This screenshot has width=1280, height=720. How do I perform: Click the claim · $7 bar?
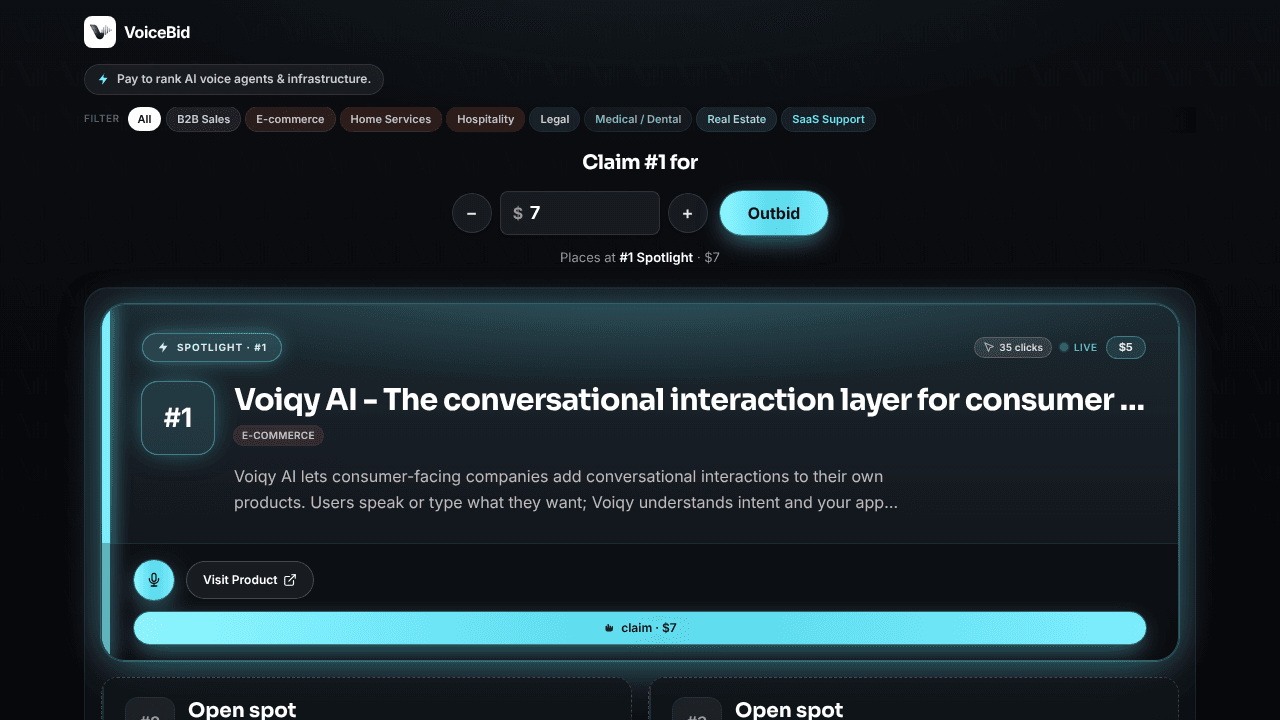[640, 628]
